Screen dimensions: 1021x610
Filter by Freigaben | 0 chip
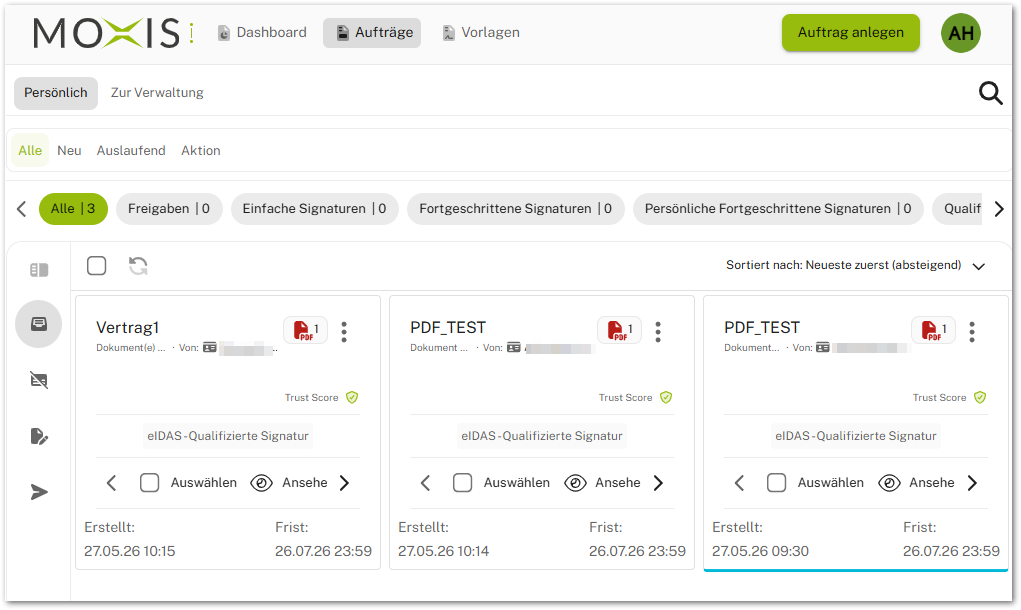tap(169, 209)
